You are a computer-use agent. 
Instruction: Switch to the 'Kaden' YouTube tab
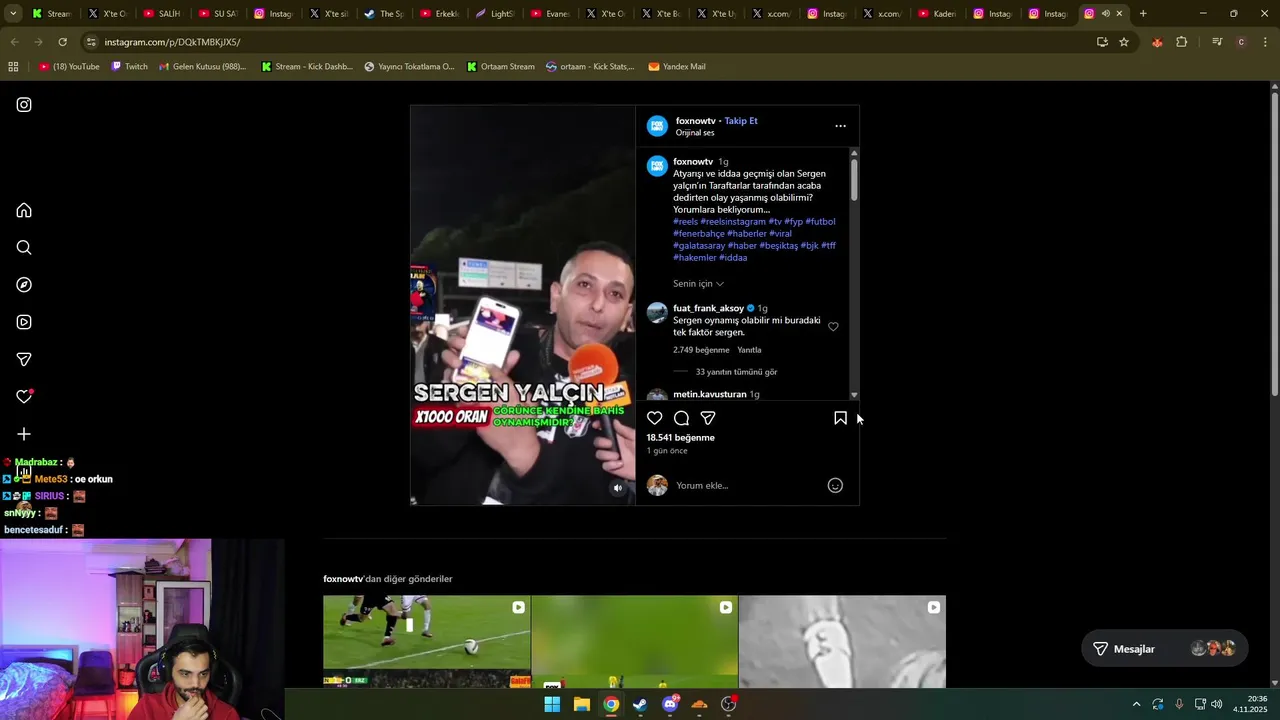(938, 14)
